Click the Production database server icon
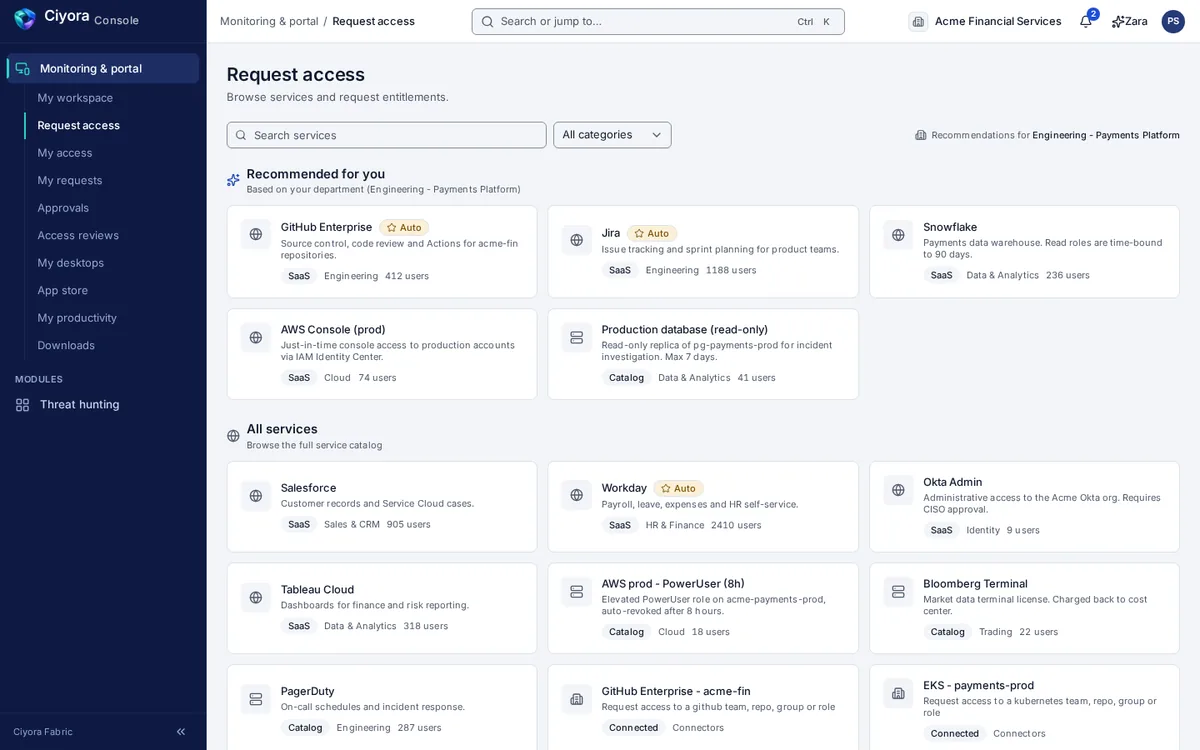1200x750 pixels. point(576,337)
